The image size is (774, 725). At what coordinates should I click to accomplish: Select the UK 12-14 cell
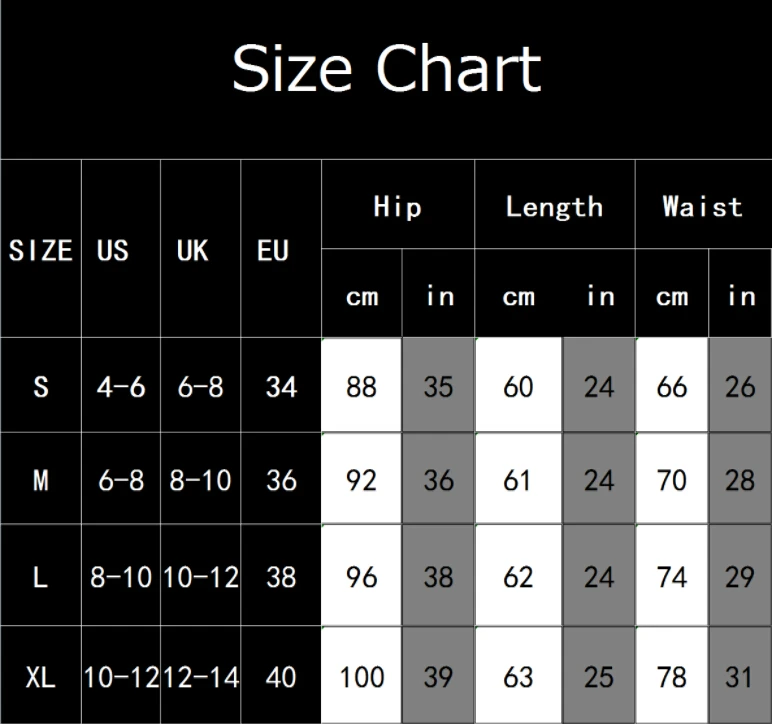pos(200,675)
